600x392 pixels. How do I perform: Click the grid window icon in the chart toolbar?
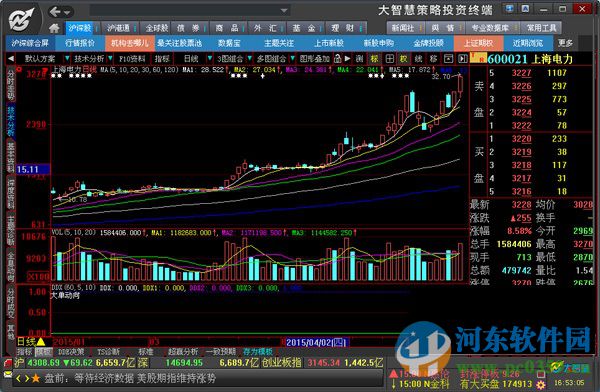pos(390,59)
